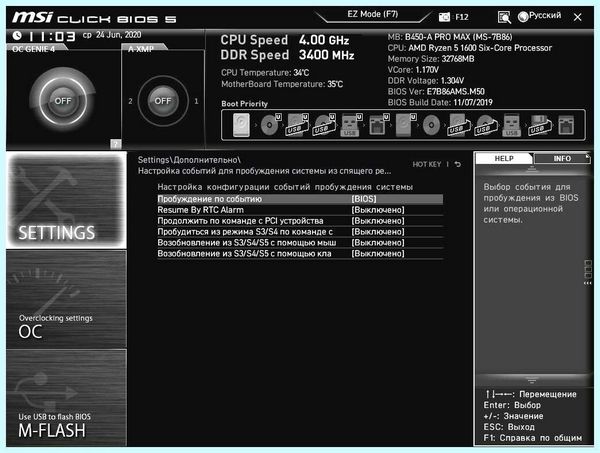The width and height of the screenshot is (600, 453).
Task: Click the DDR Voltage: 1.304V line
Action: [426, 81]
